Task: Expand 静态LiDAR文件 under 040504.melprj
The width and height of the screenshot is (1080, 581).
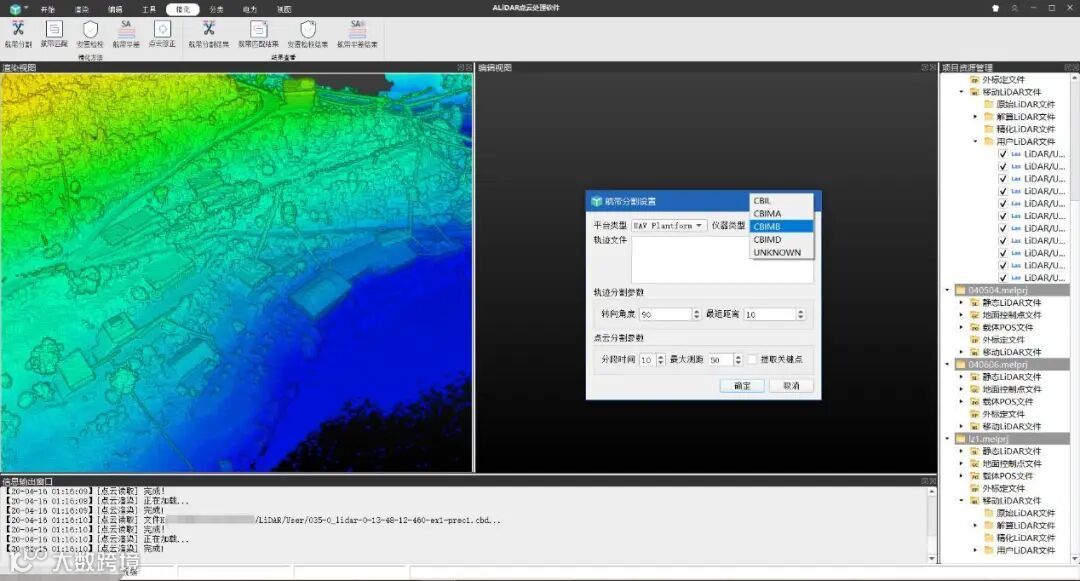Action: click(962, 303)
